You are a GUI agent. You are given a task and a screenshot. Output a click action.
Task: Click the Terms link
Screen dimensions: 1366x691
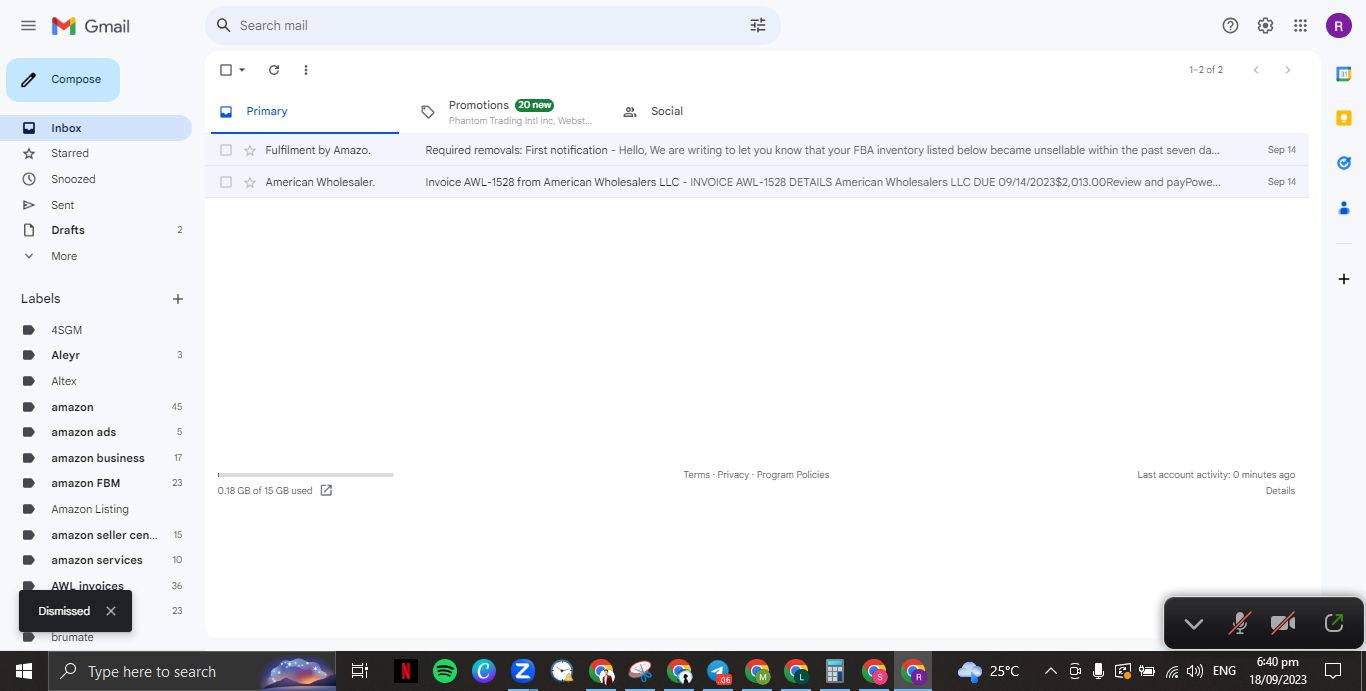pos(696,475)
